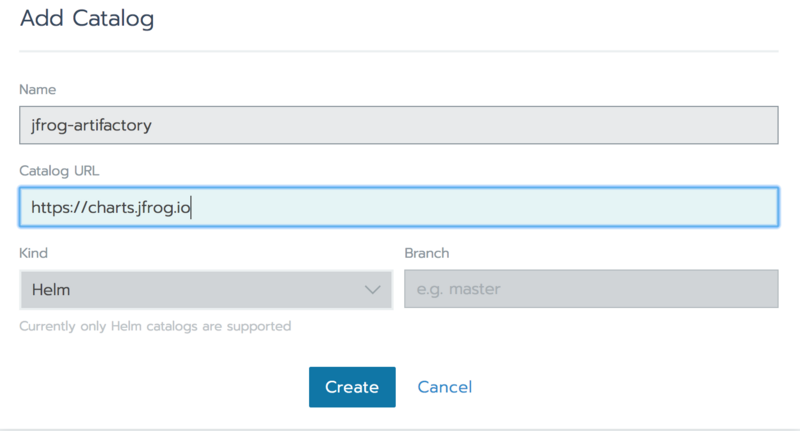The height and width of the screenshot is (431, 800).
Task: Click the bottom divider below the buttons
Action: click(398, 428)
